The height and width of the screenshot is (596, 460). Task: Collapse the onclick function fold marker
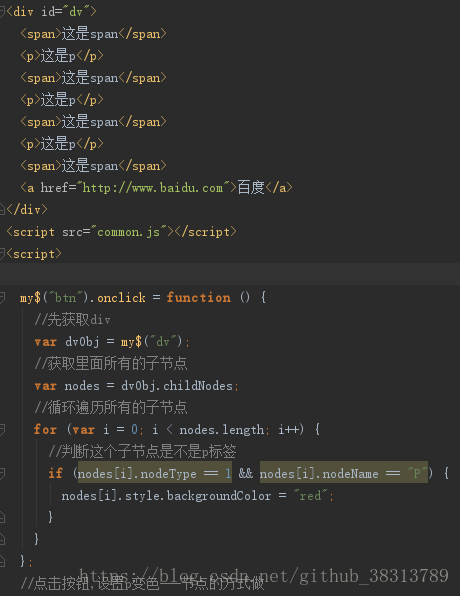pyautogui.click(x=2, y=297)
